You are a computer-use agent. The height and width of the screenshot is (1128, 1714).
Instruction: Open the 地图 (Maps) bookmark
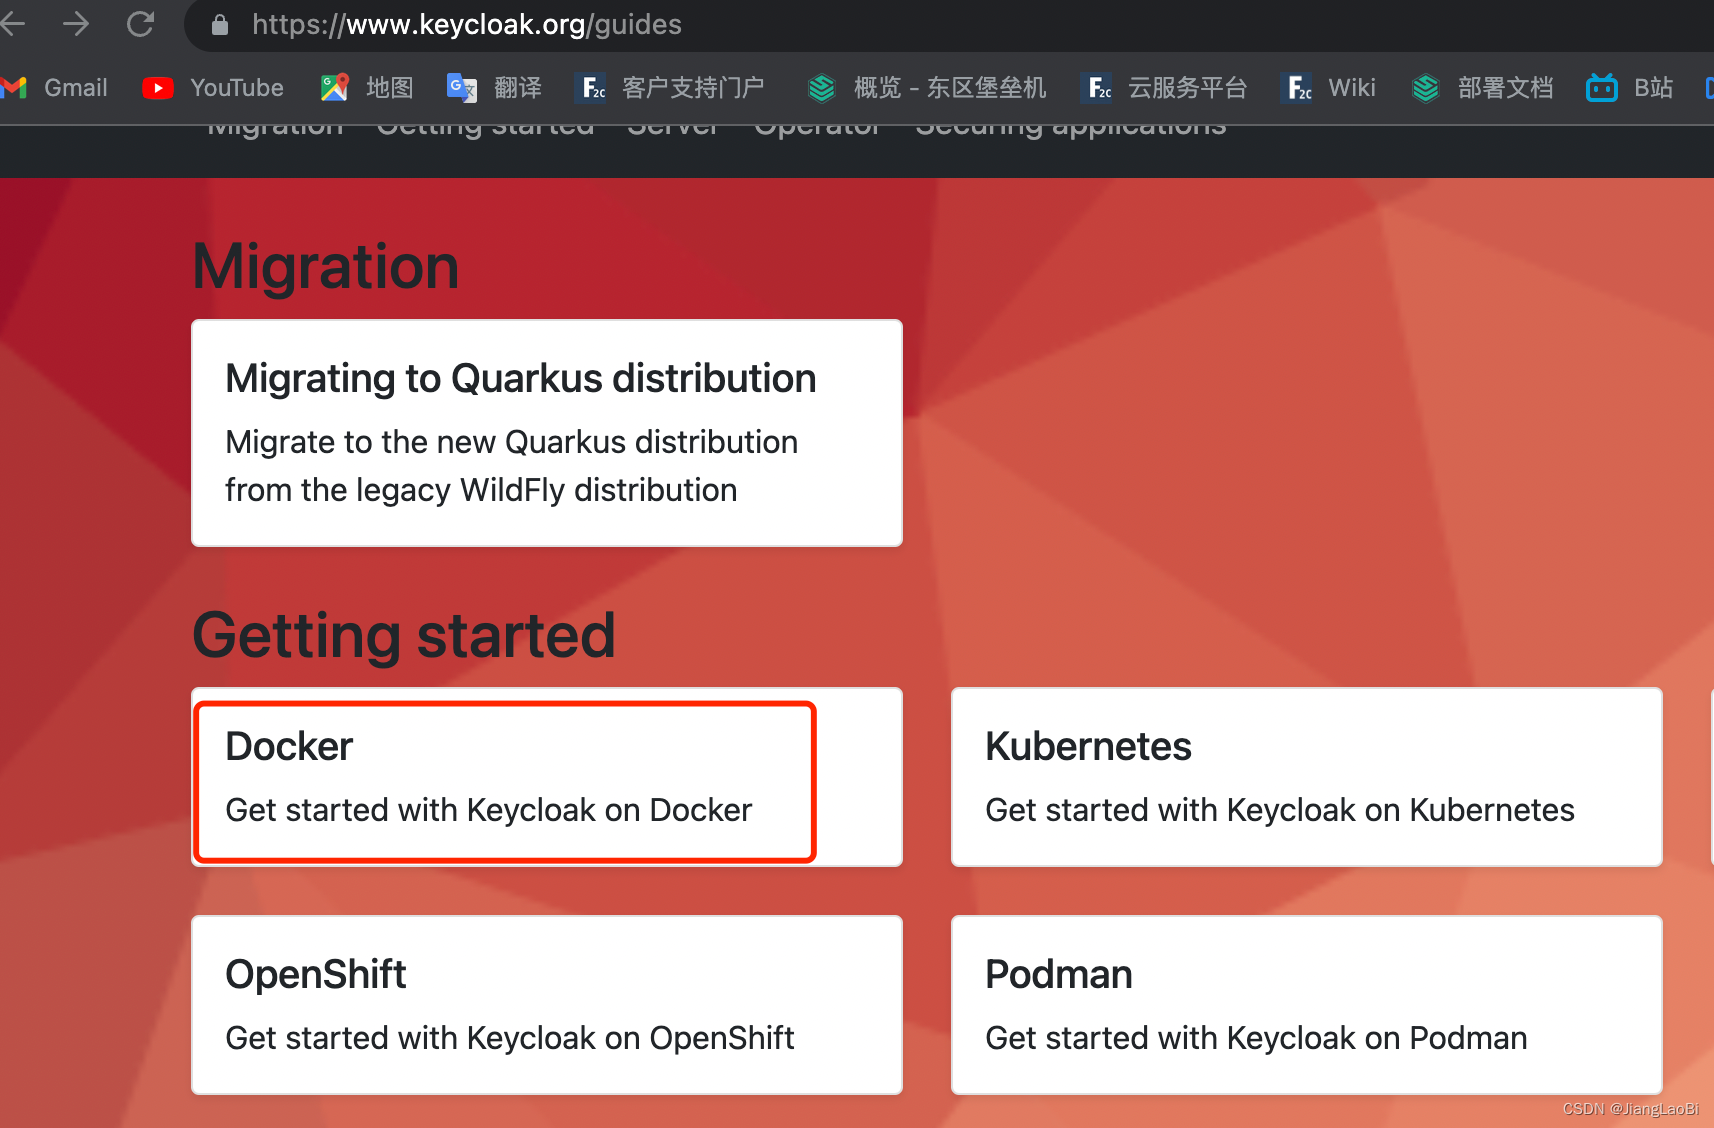(367, 88)
